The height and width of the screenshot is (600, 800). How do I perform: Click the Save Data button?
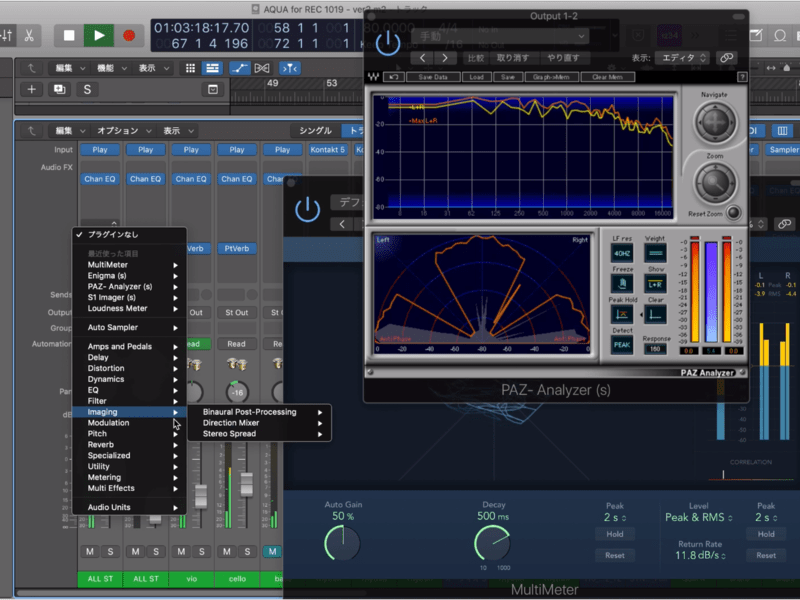click(433, 77)
